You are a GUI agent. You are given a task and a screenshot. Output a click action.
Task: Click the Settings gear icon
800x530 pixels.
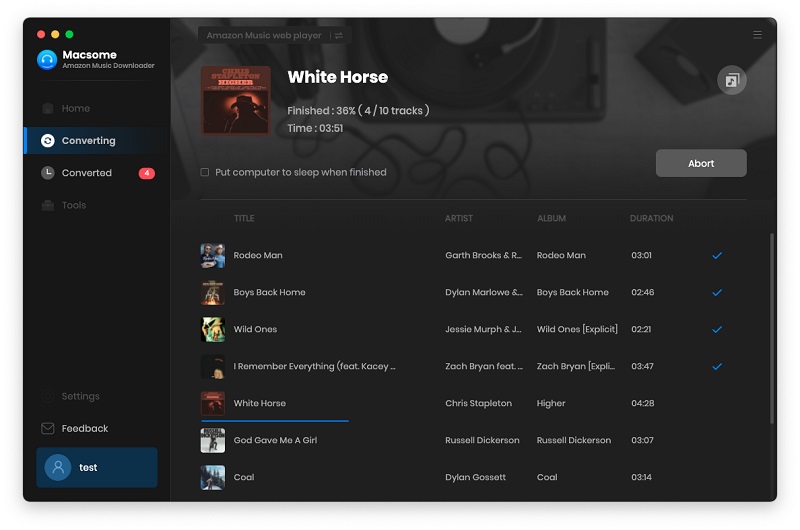tap(47, 396)
